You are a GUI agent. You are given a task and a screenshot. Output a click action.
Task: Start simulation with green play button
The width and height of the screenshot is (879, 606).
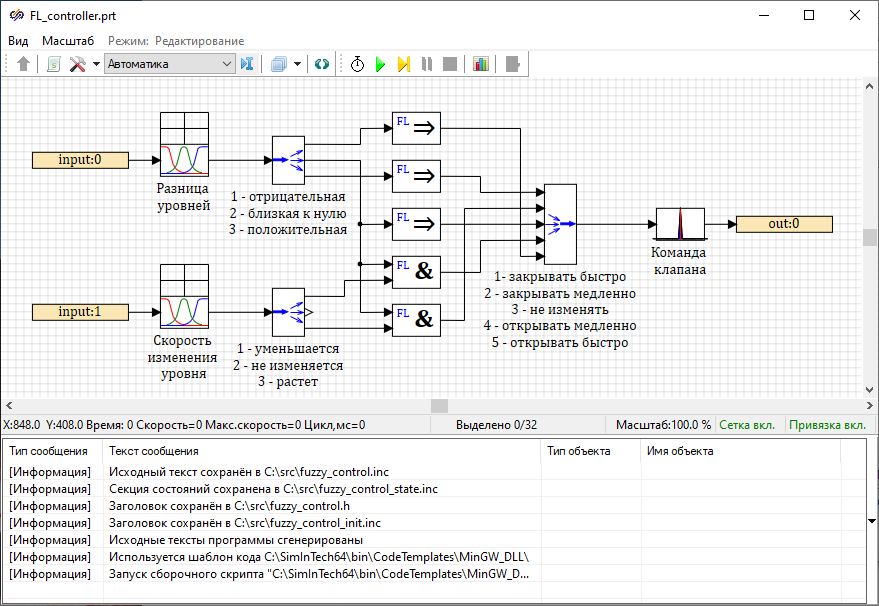click(380, 64)
